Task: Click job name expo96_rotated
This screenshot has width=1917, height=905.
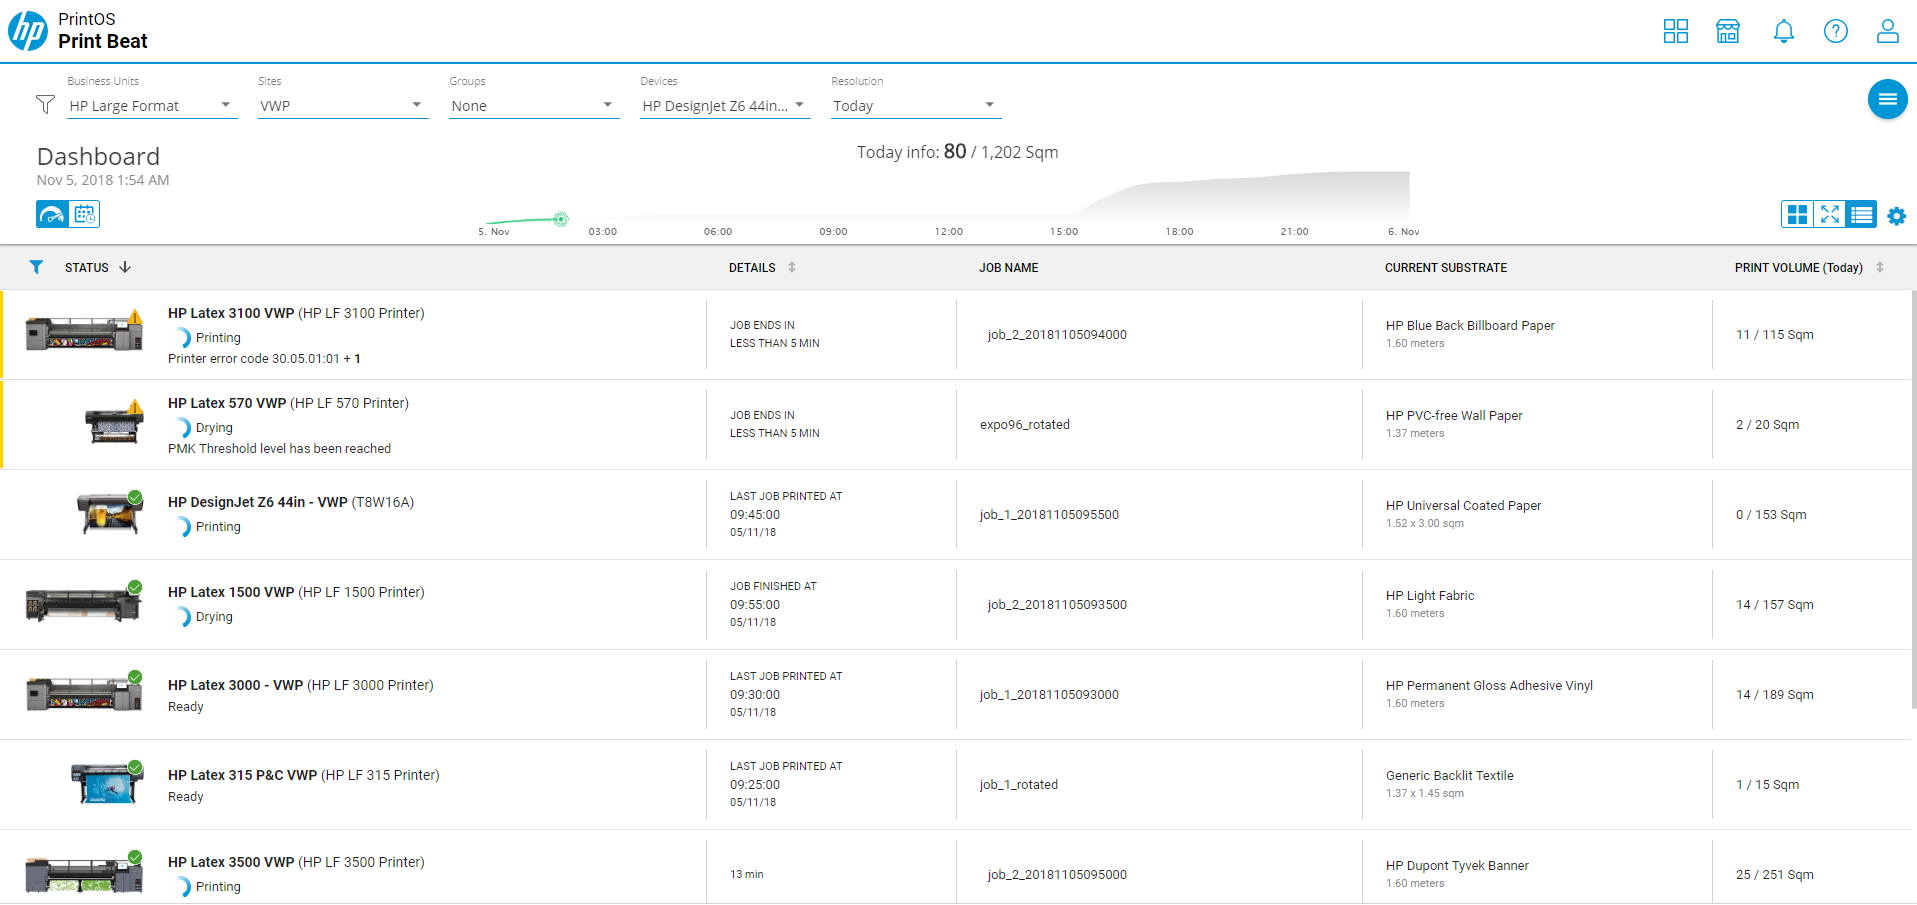Action: [1025, 425]
